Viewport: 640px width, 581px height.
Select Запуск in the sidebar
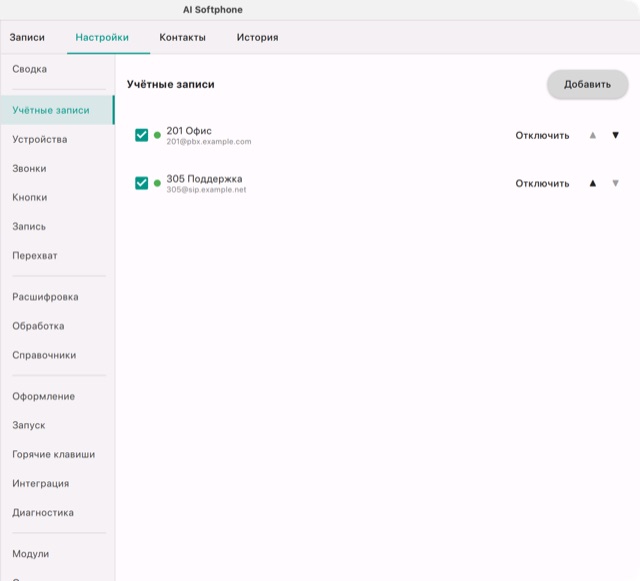pos(57,425)
